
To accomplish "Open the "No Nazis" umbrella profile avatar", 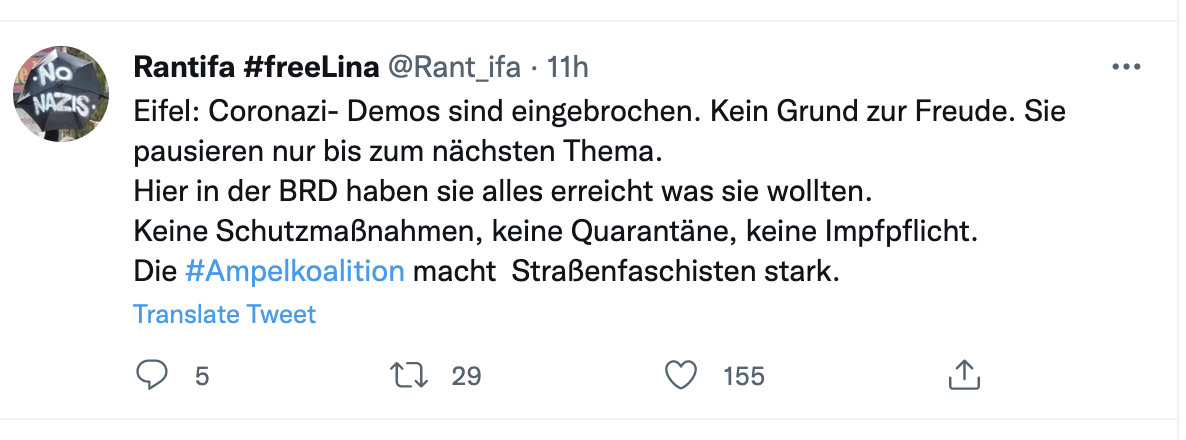I will tap(61, 92).
